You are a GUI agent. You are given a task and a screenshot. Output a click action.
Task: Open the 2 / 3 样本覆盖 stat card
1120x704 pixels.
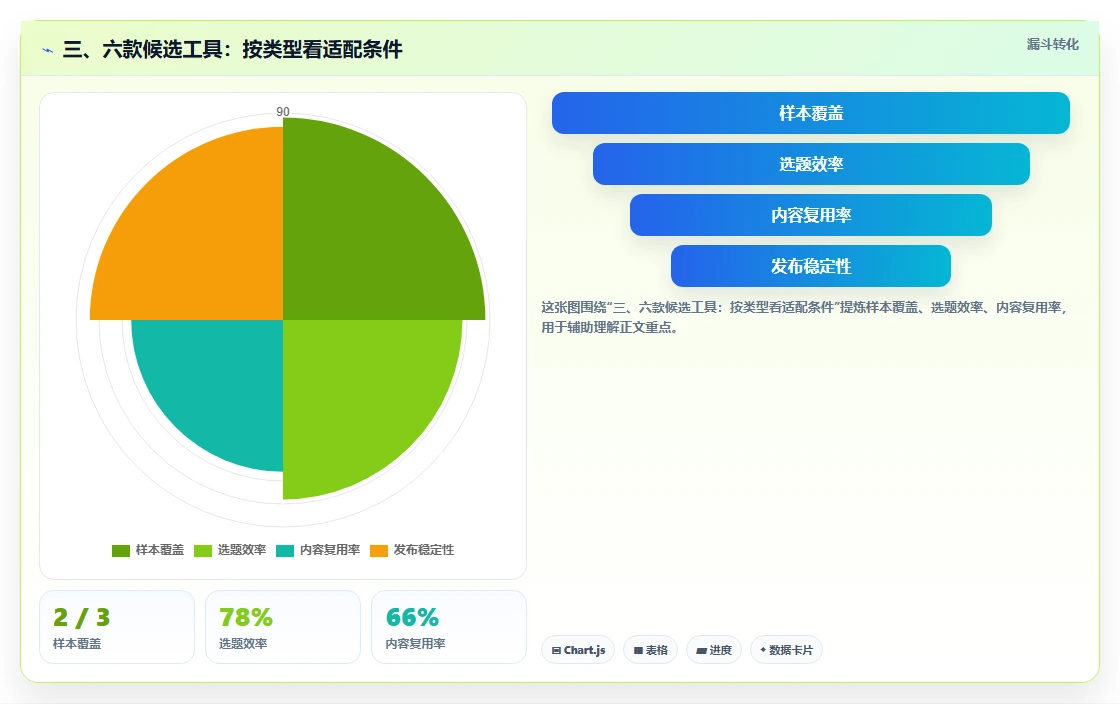pyautogui.click(x=117, y=627)
